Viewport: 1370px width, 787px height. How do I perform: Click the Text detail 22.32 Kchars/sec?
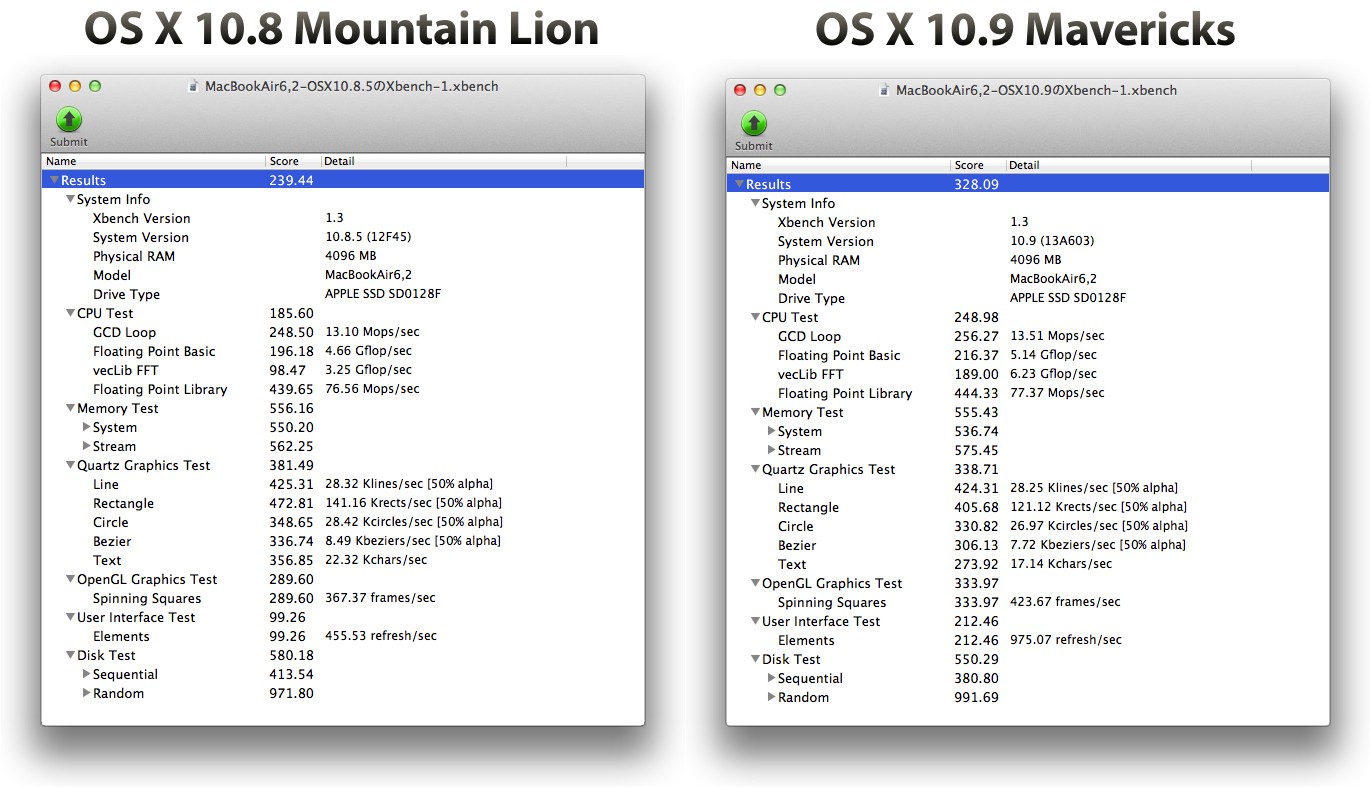pos(376,560)
